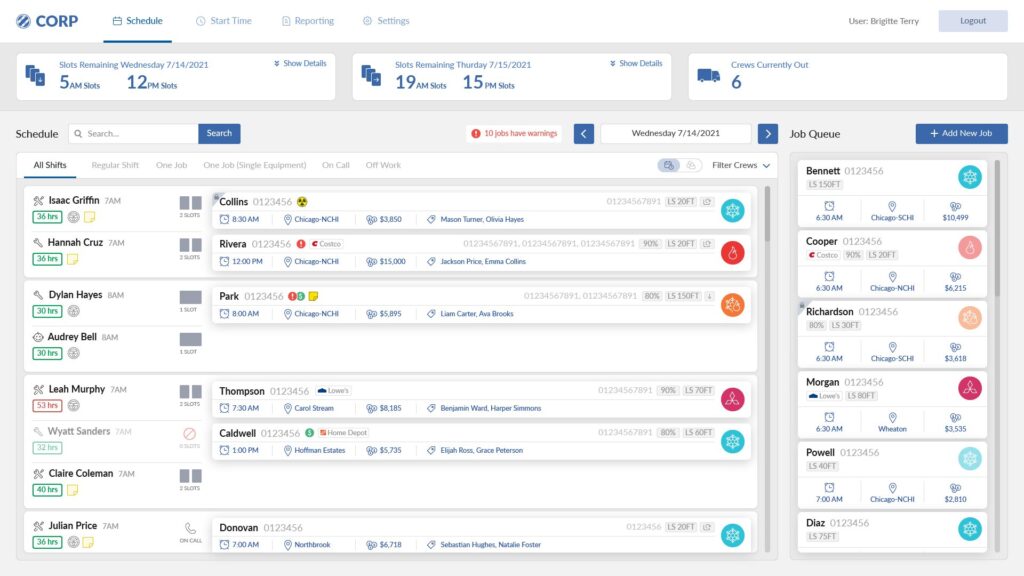Click the phone On Call icon for Julian Price

[x=190, y=529]
